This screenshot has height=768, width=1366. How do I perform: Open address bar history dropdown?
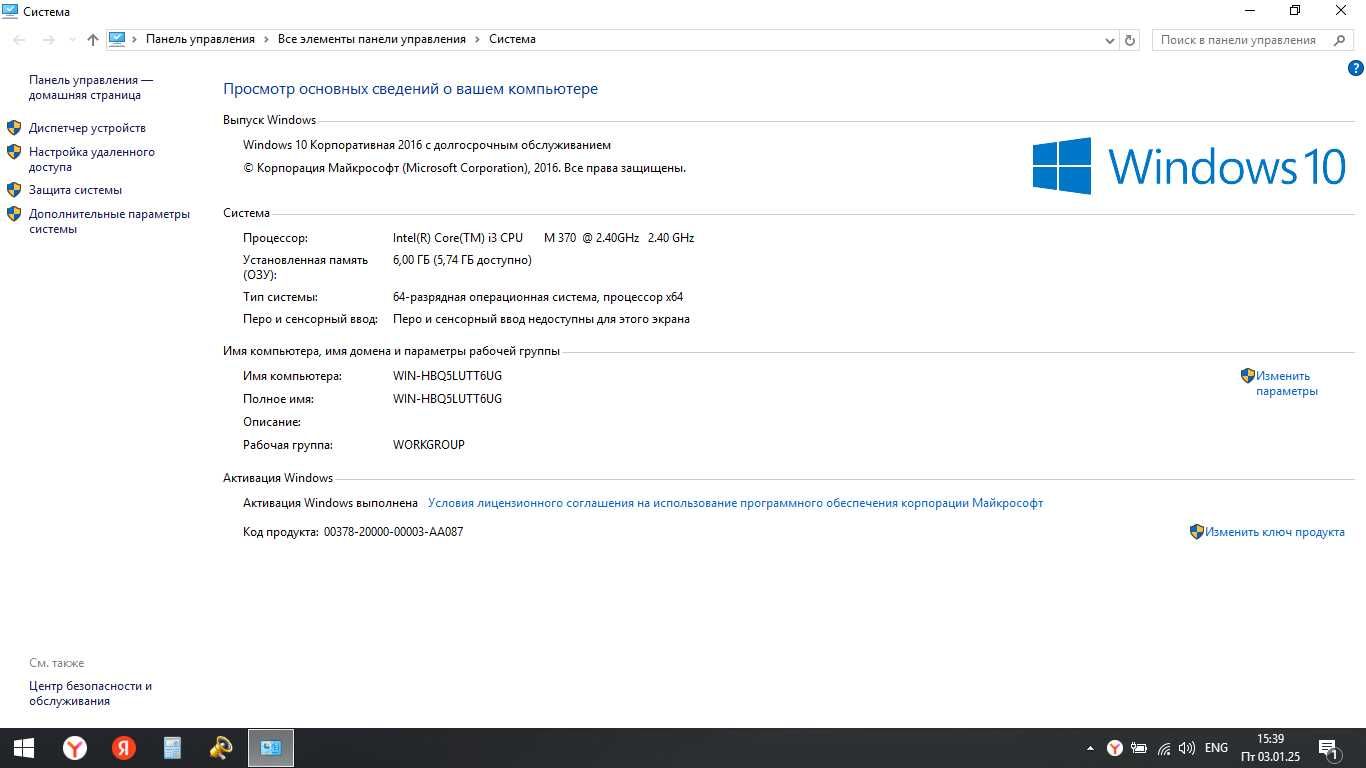click(1110, 40)
